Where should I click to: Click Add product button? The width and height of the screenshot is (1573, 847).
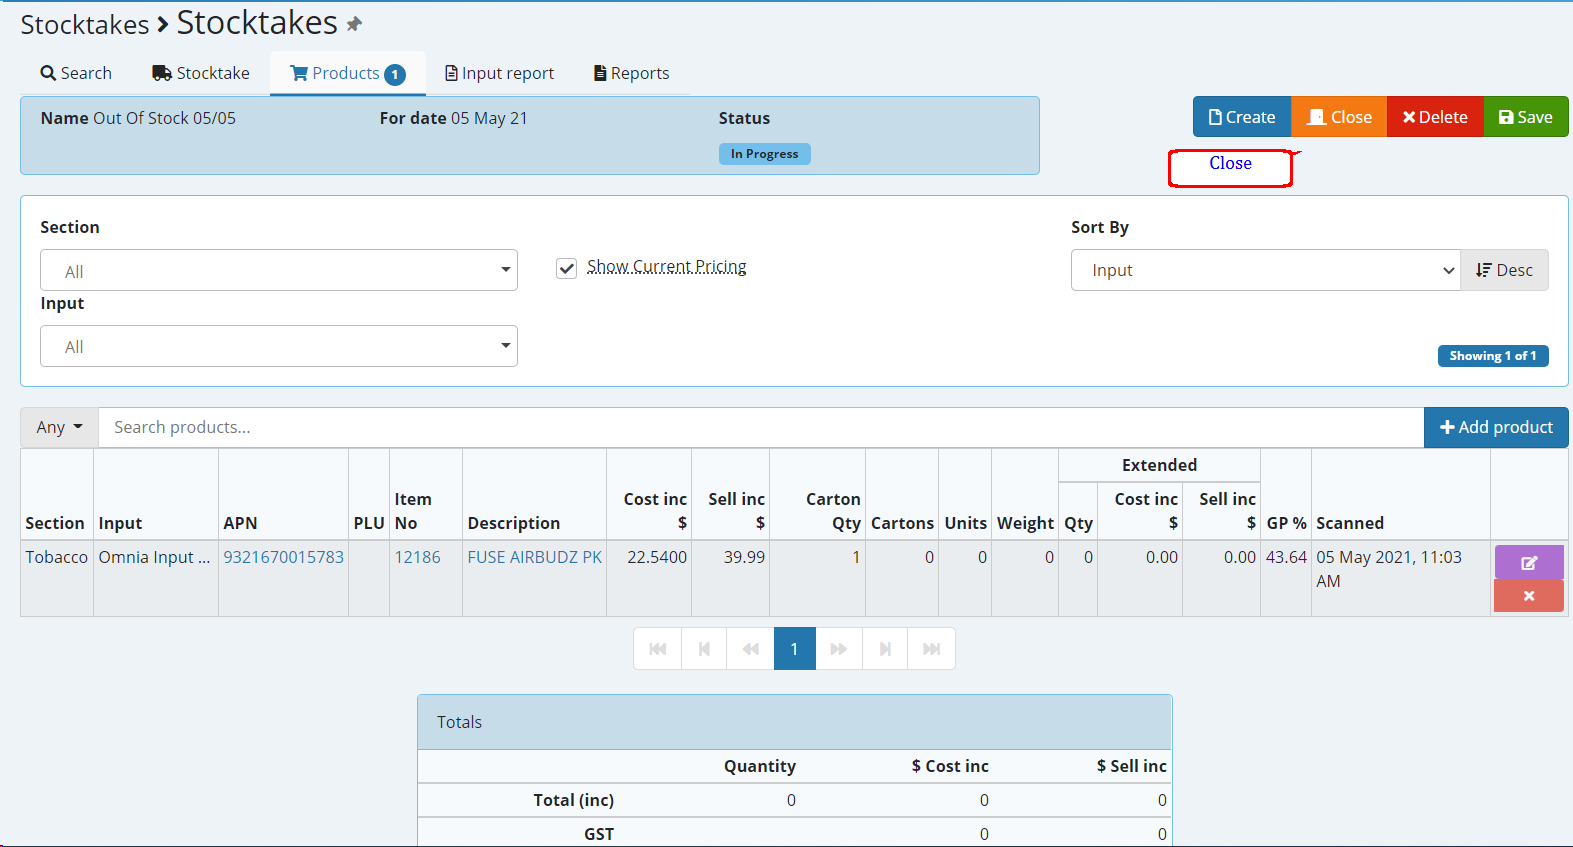(1496, 427)
